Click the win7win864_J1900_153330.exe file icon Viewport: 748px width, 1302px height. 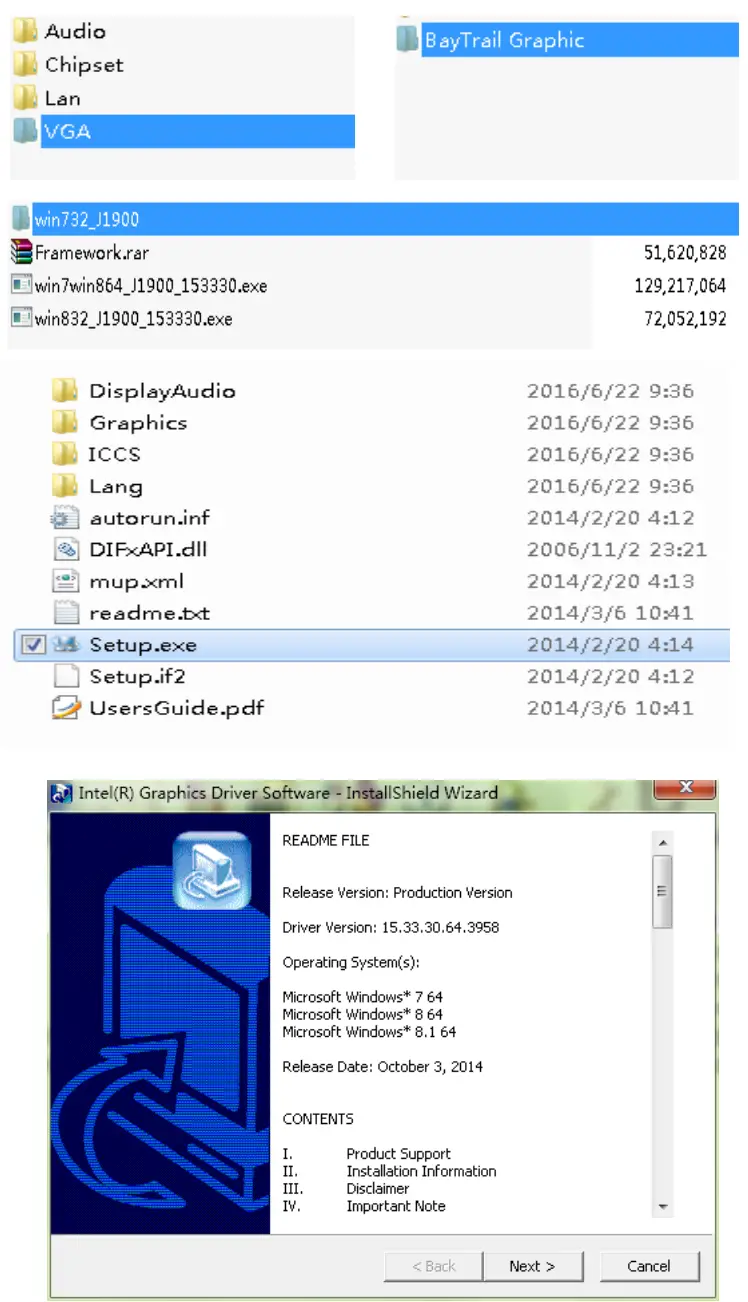(x=21, y=286)
